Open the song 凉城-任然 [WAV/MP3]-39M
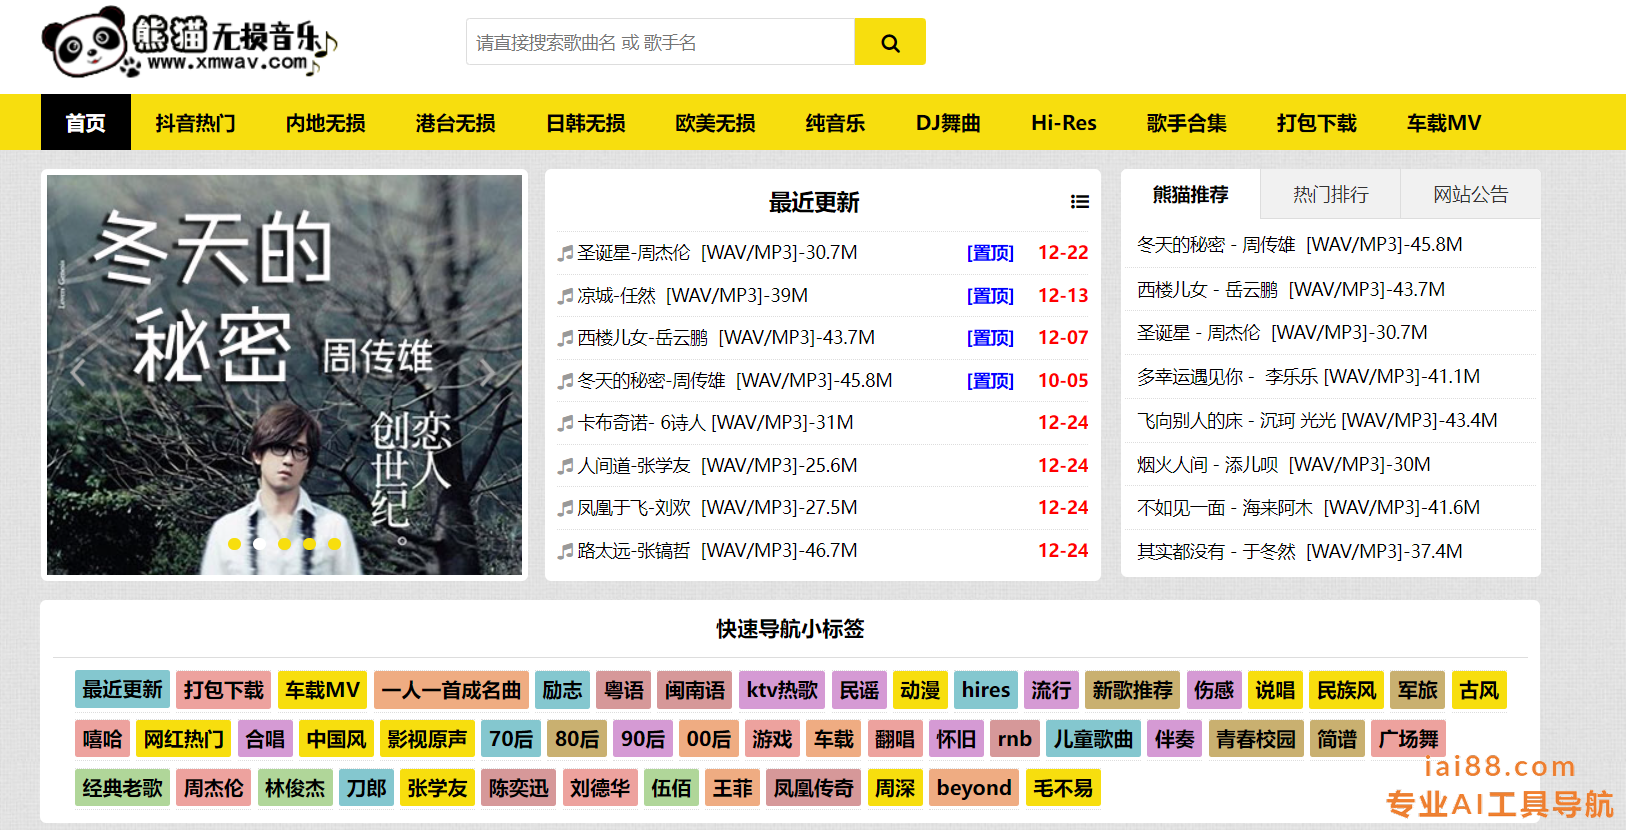The width and height of the screenshot is (1626, 830). pyautogui.click(x=692, y=296)
